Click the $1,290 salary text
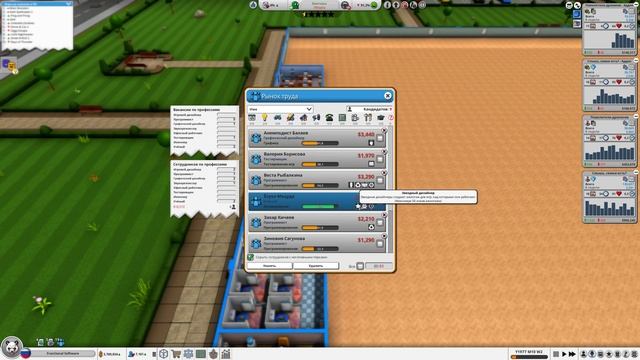Screen dimensions: 640x360 [x=366, y=240]
